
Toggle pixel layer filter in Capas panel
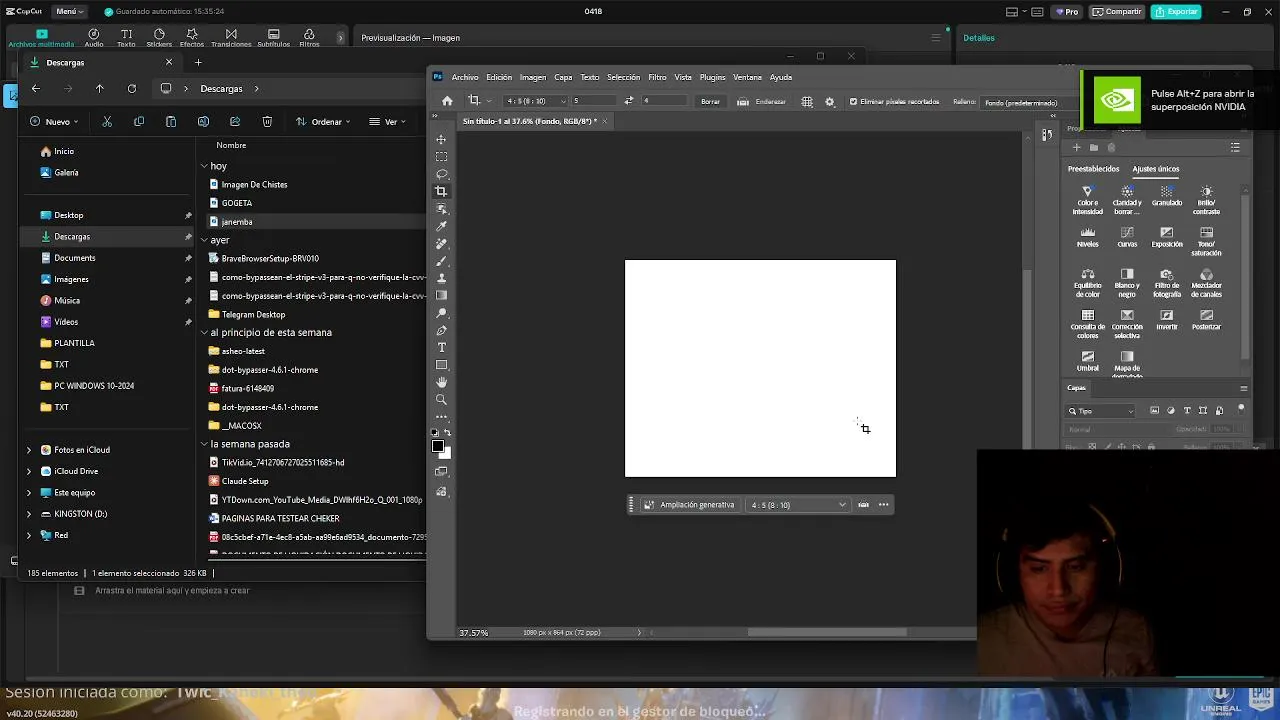1155,410
